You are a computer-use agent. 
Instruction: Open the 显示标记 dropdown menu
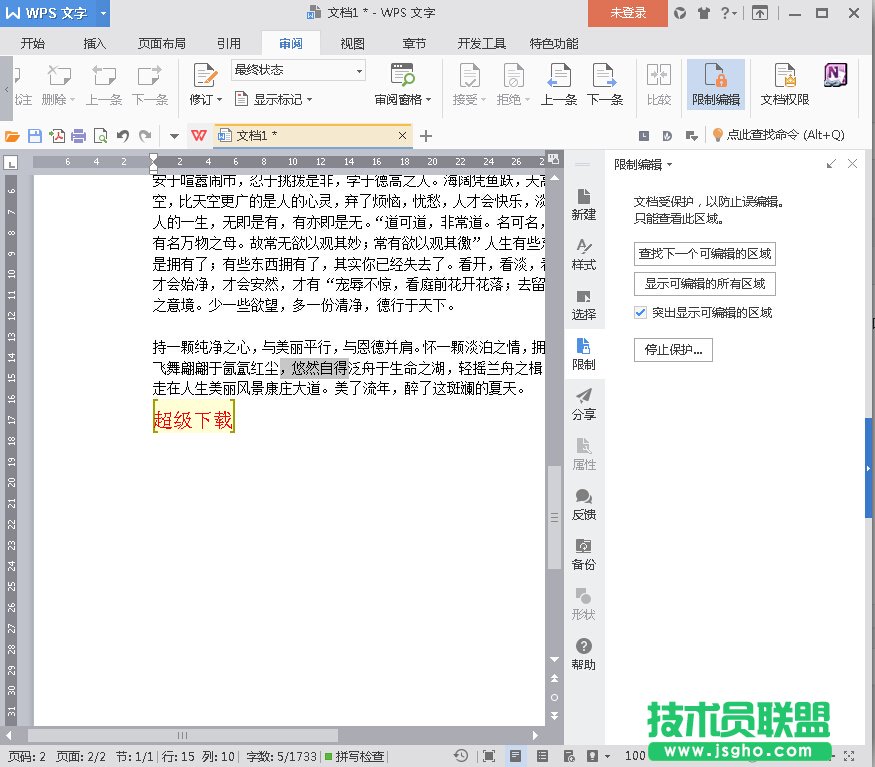(274, 99)
